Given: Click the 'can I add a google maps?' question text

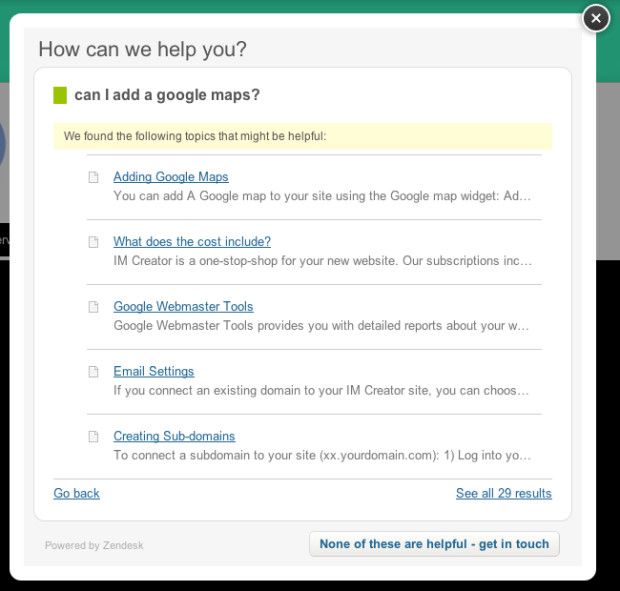Looking at the screenshot, I should pos(167,95).
